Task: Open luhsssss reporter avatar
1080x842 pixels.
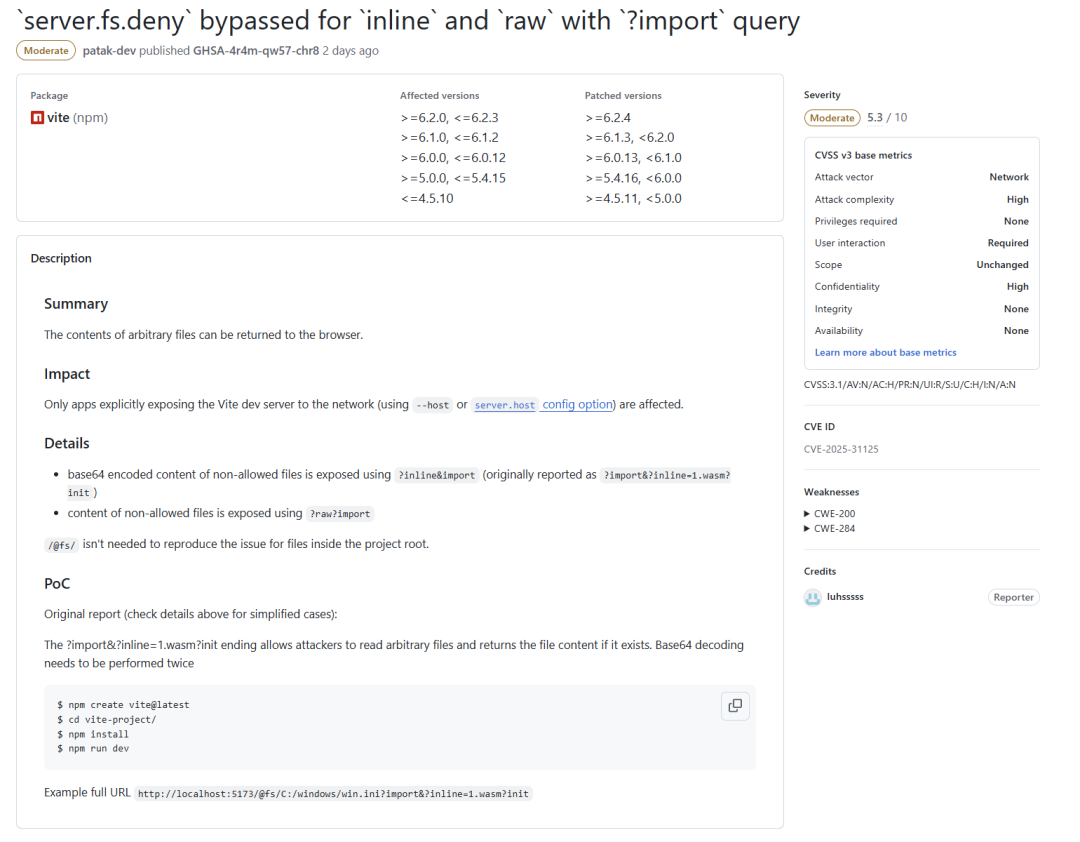Action: [813, 597]
